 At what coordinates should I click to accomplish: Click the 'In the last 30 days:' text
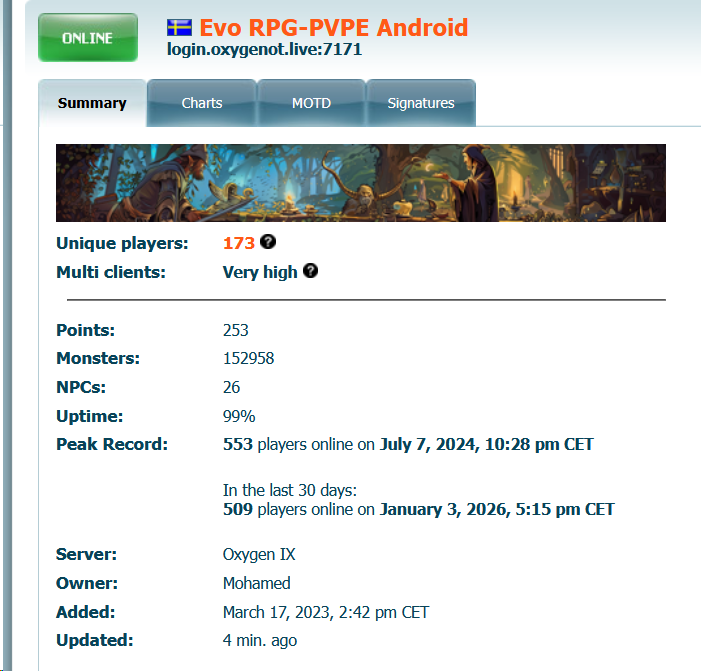click(x=290, y=490)
